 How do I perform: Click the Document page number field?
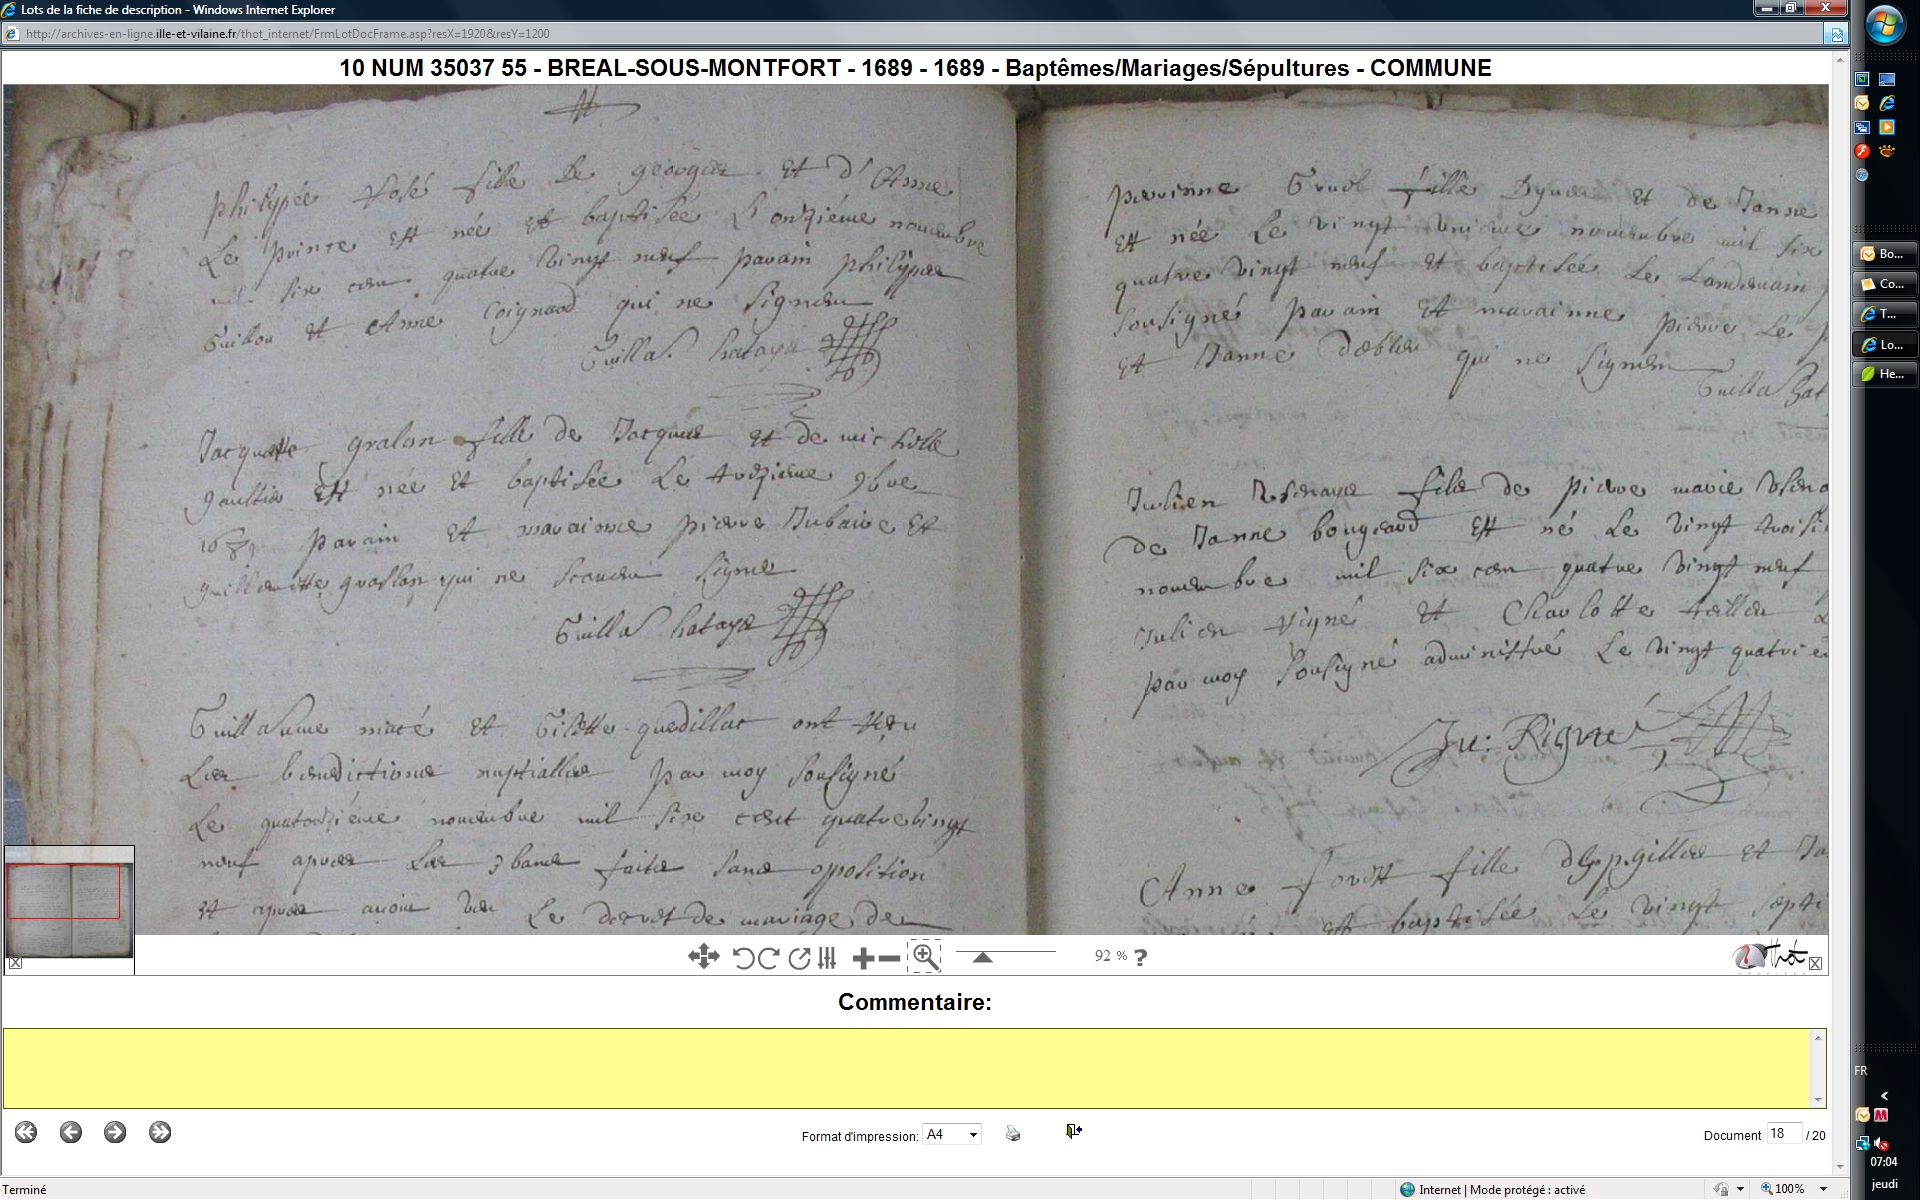point(1783,1134)
